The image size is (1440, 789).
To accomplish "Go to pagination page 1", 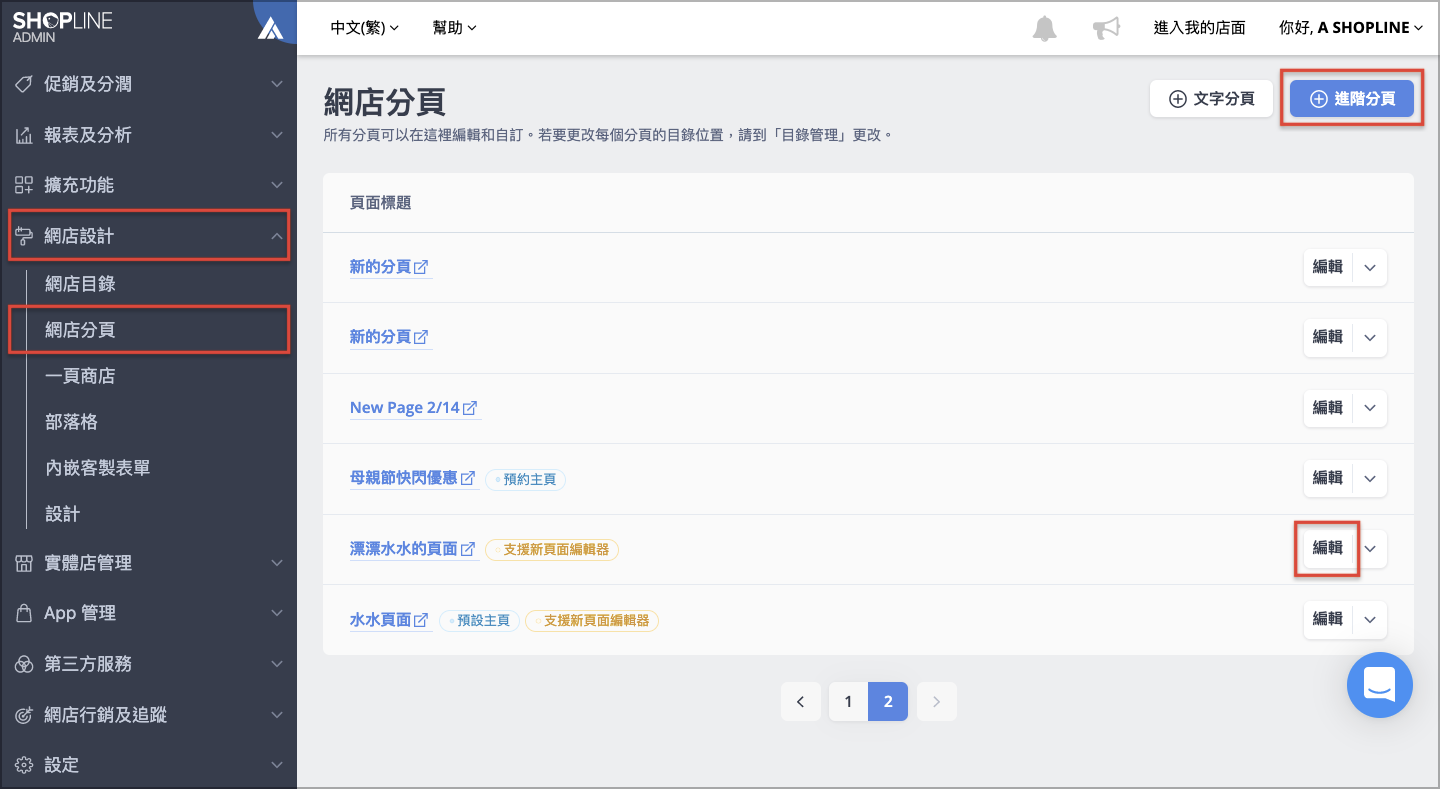I will click(x=848, y=702).
